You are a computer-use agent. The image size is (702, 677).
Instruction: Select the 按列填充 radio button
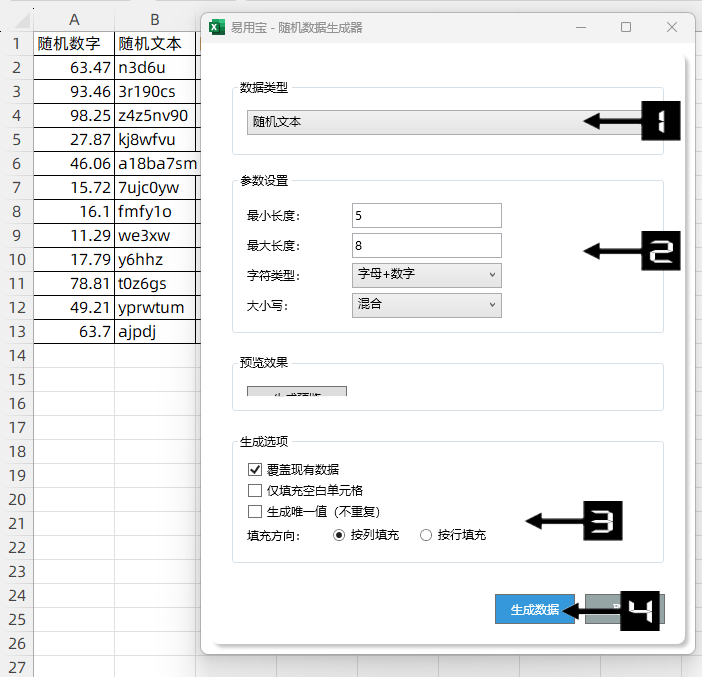pos(340,535)
